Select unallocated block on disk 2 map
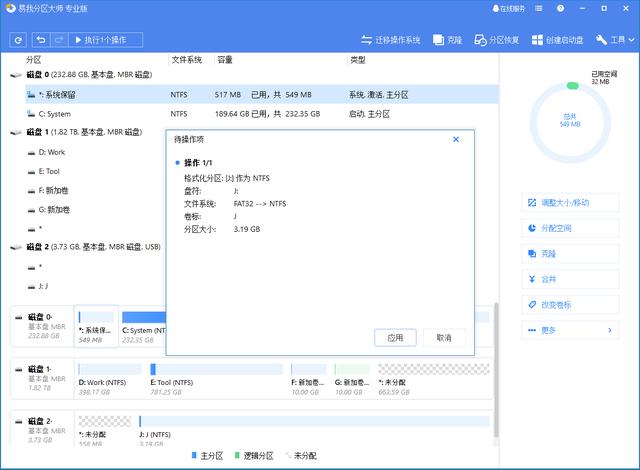This screenshot has width=640, height=470. point(104,430)
